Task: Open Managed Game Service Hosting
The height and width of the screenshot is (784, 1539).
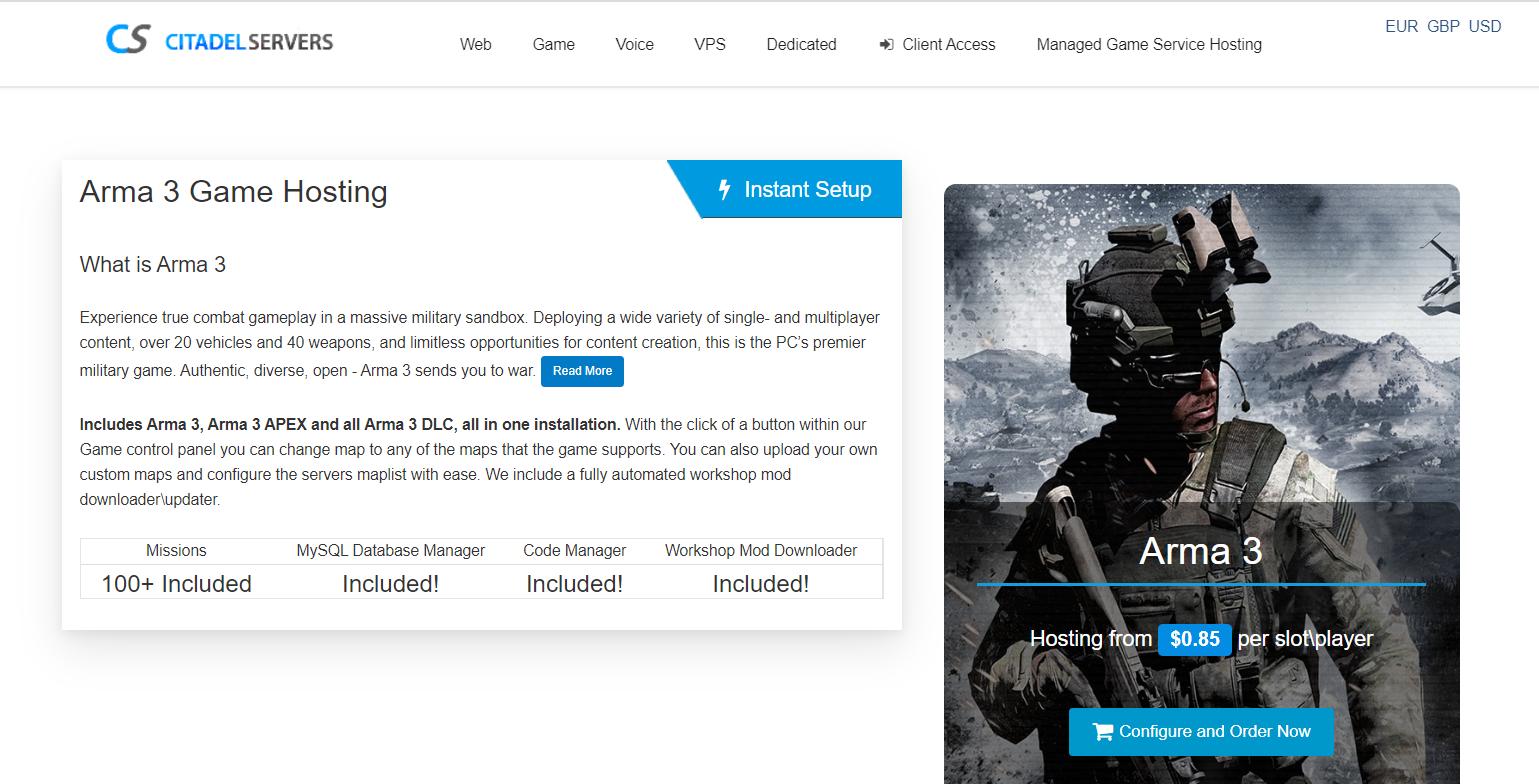Action: coord(1149,44)
